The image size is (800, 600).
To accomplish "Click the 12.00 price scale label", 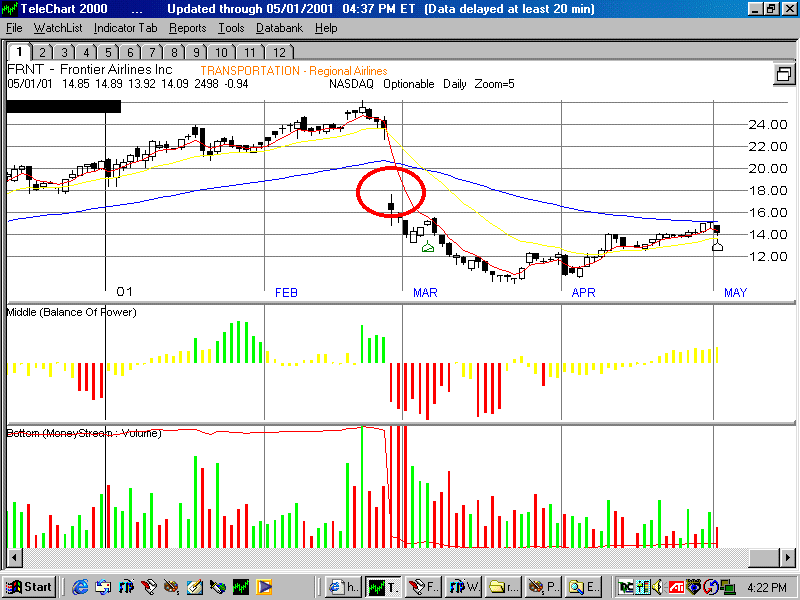I will 768,257.
